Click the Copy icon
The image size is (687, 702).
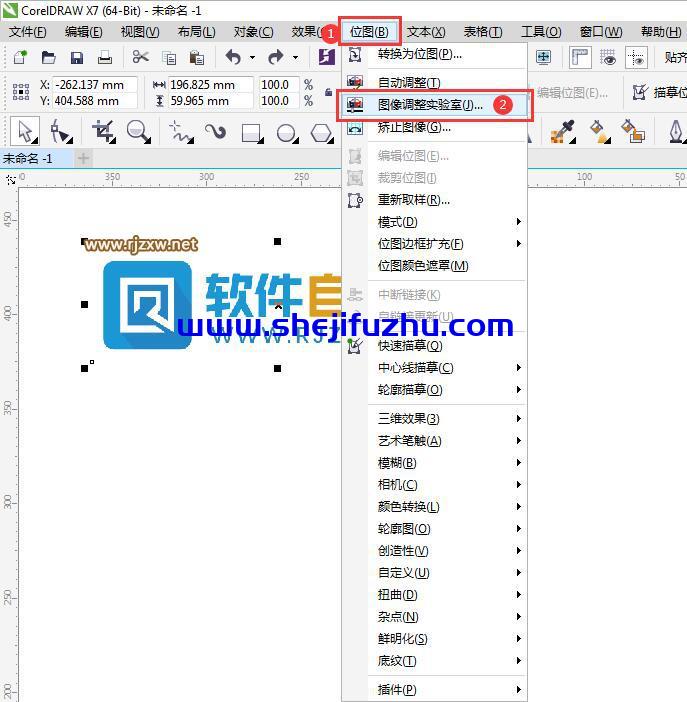[x=169, y=58]
